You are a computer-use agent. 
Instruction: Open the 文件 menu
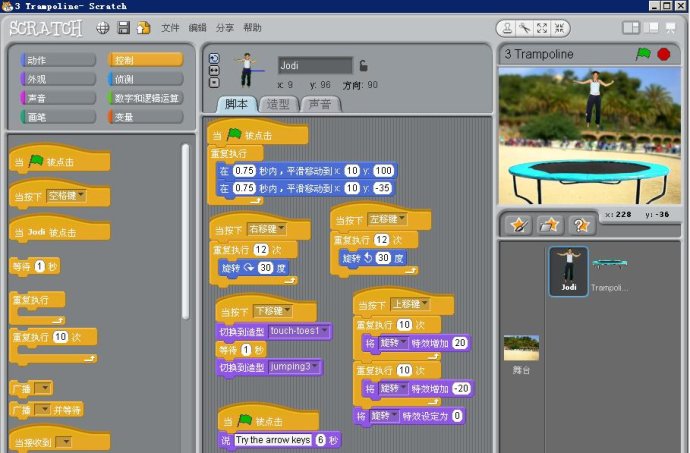170,28
